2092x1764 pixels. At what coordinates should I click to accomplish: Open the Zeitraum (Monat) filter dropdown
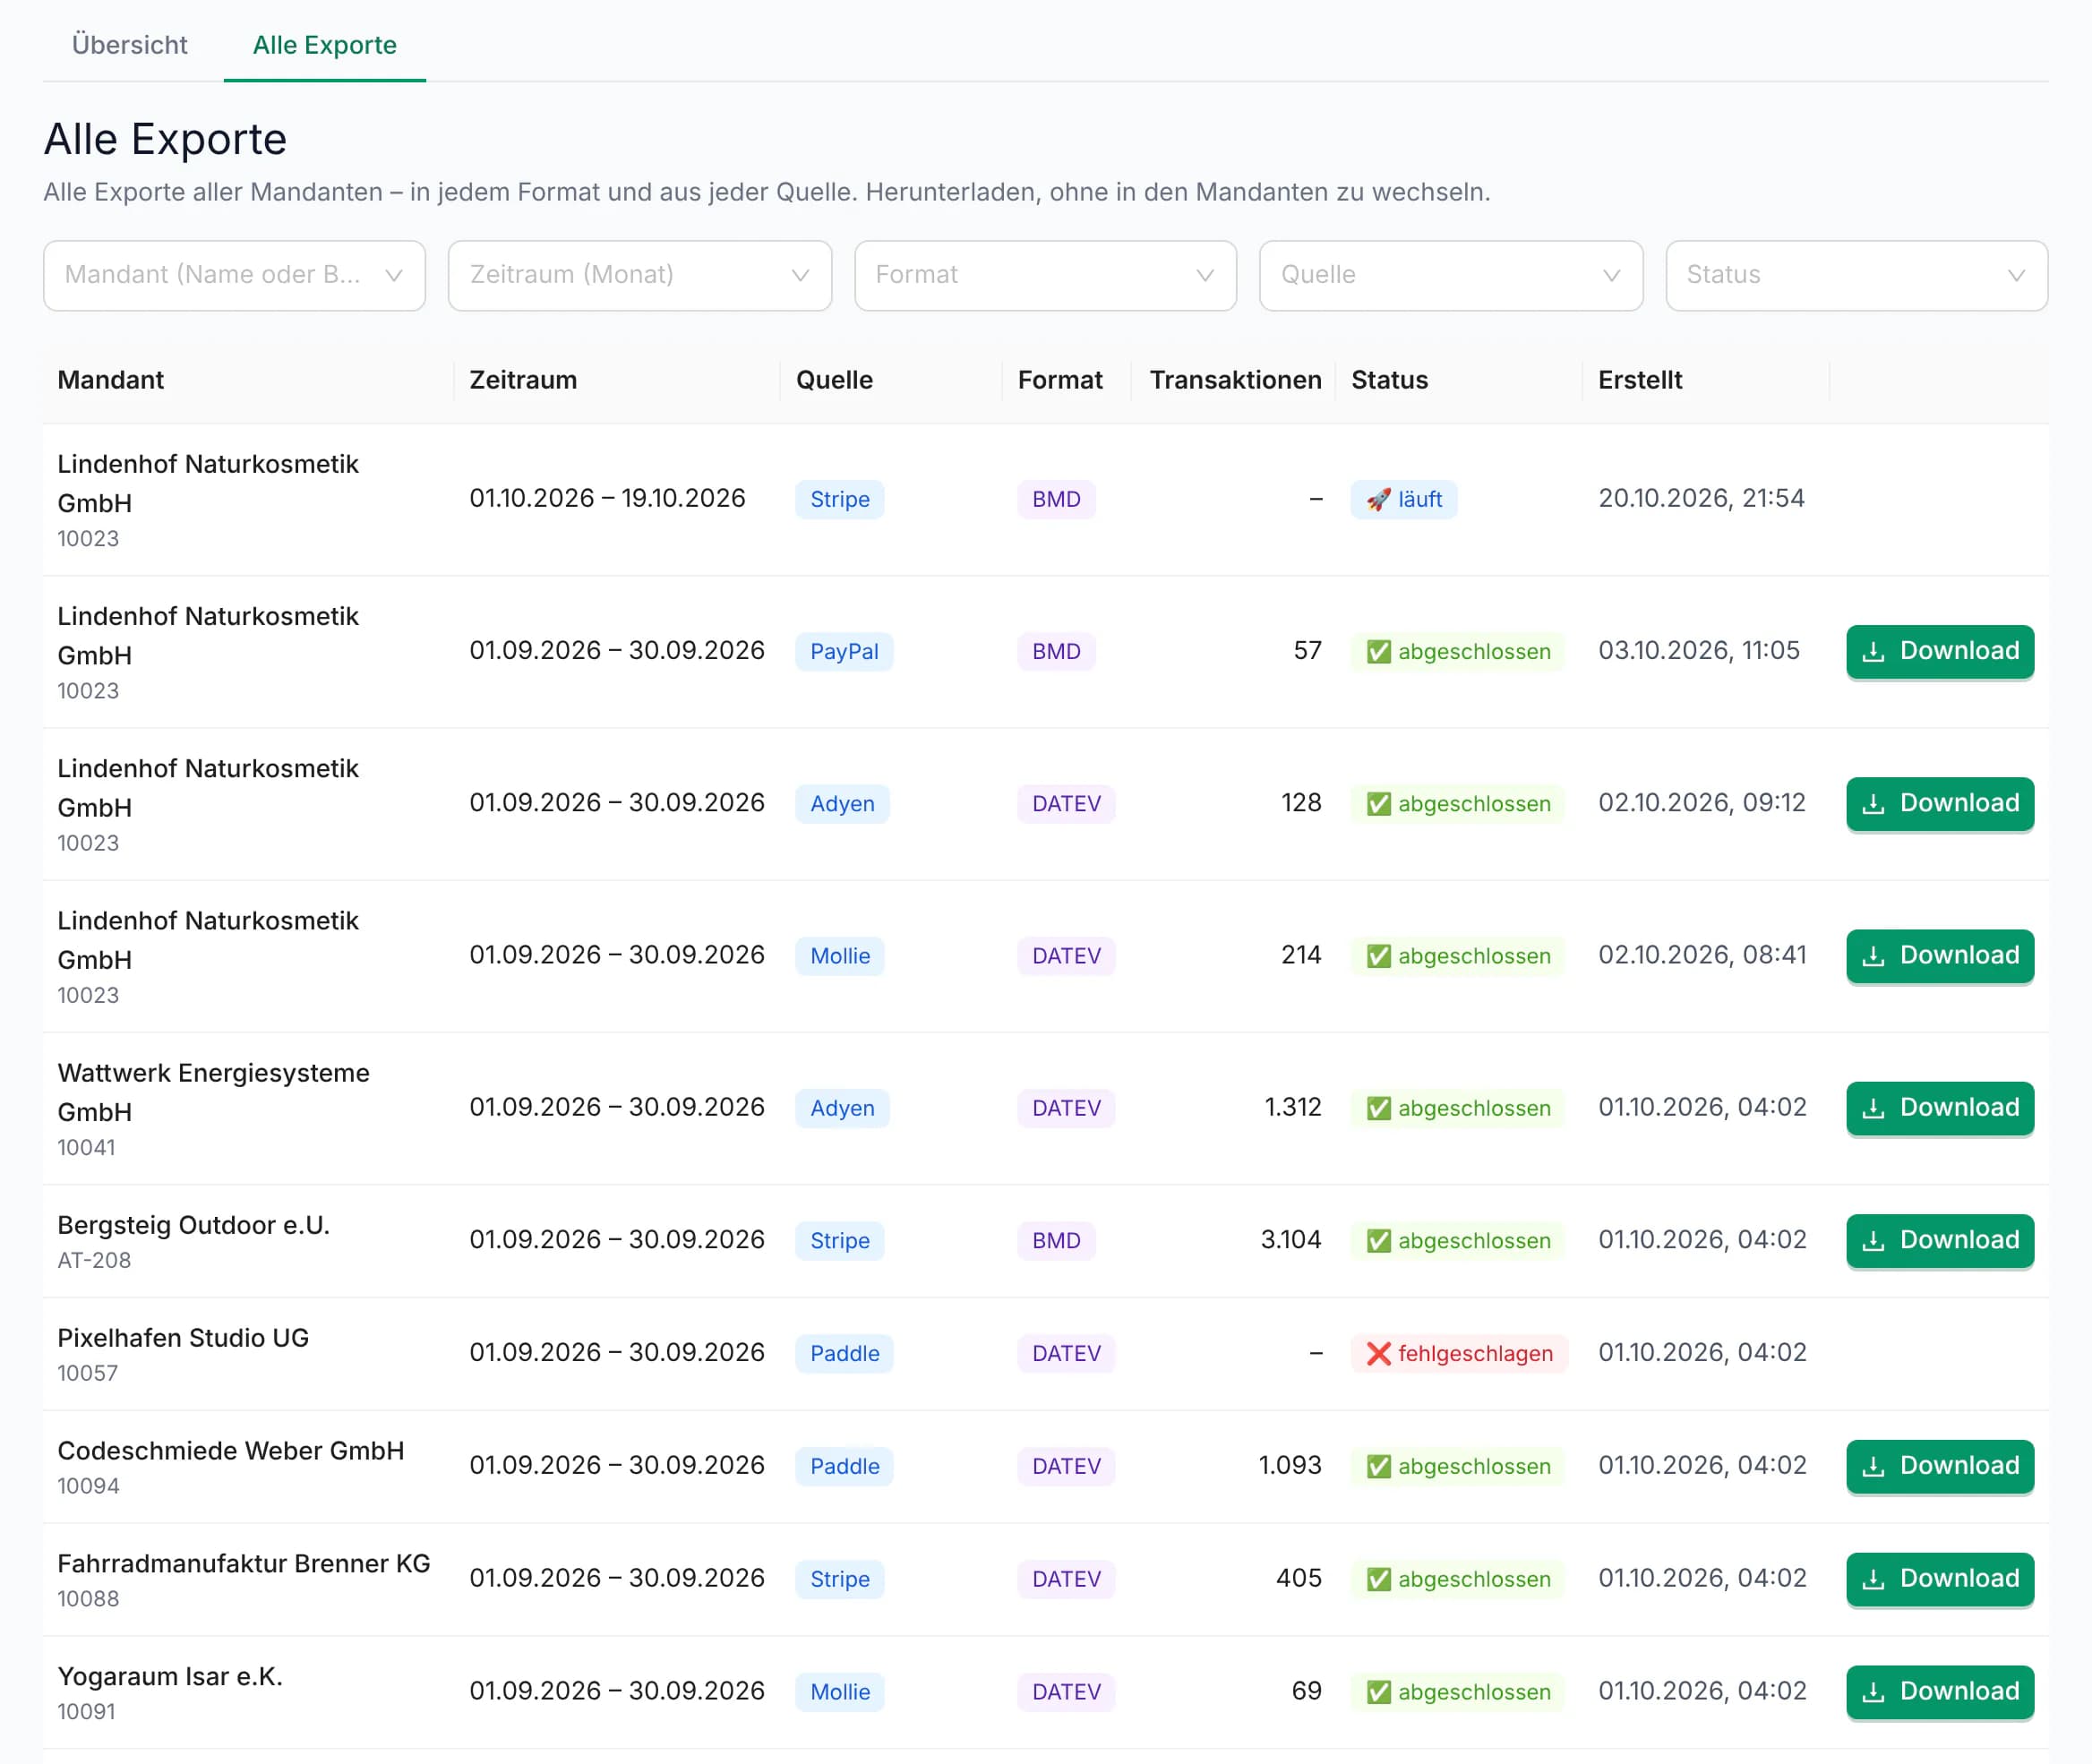(639, 275)
